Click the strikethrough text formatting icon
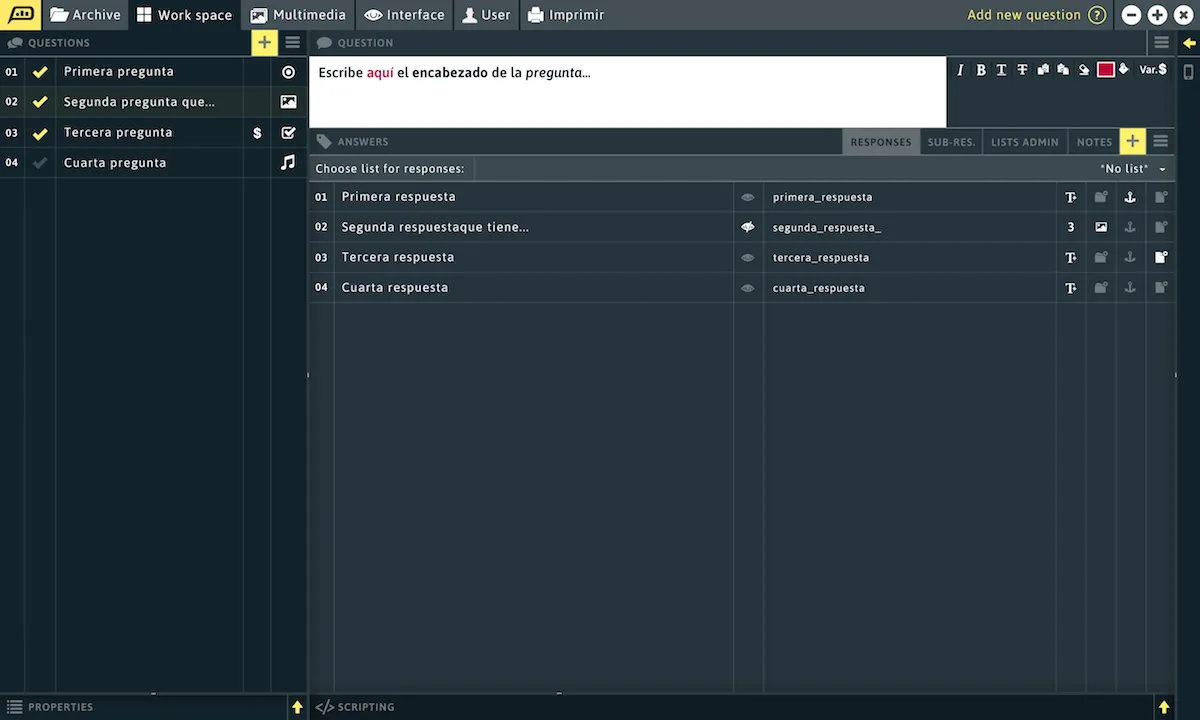 click(x=1022, y=70)
